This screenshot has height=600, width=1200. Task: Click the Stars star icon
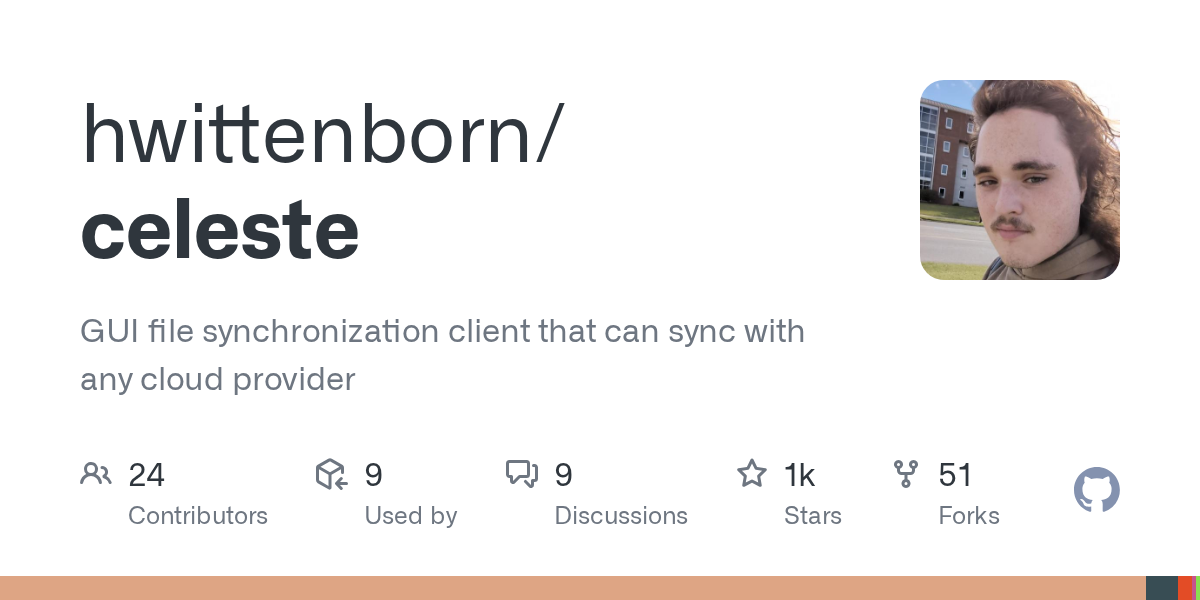pos(752,473)
